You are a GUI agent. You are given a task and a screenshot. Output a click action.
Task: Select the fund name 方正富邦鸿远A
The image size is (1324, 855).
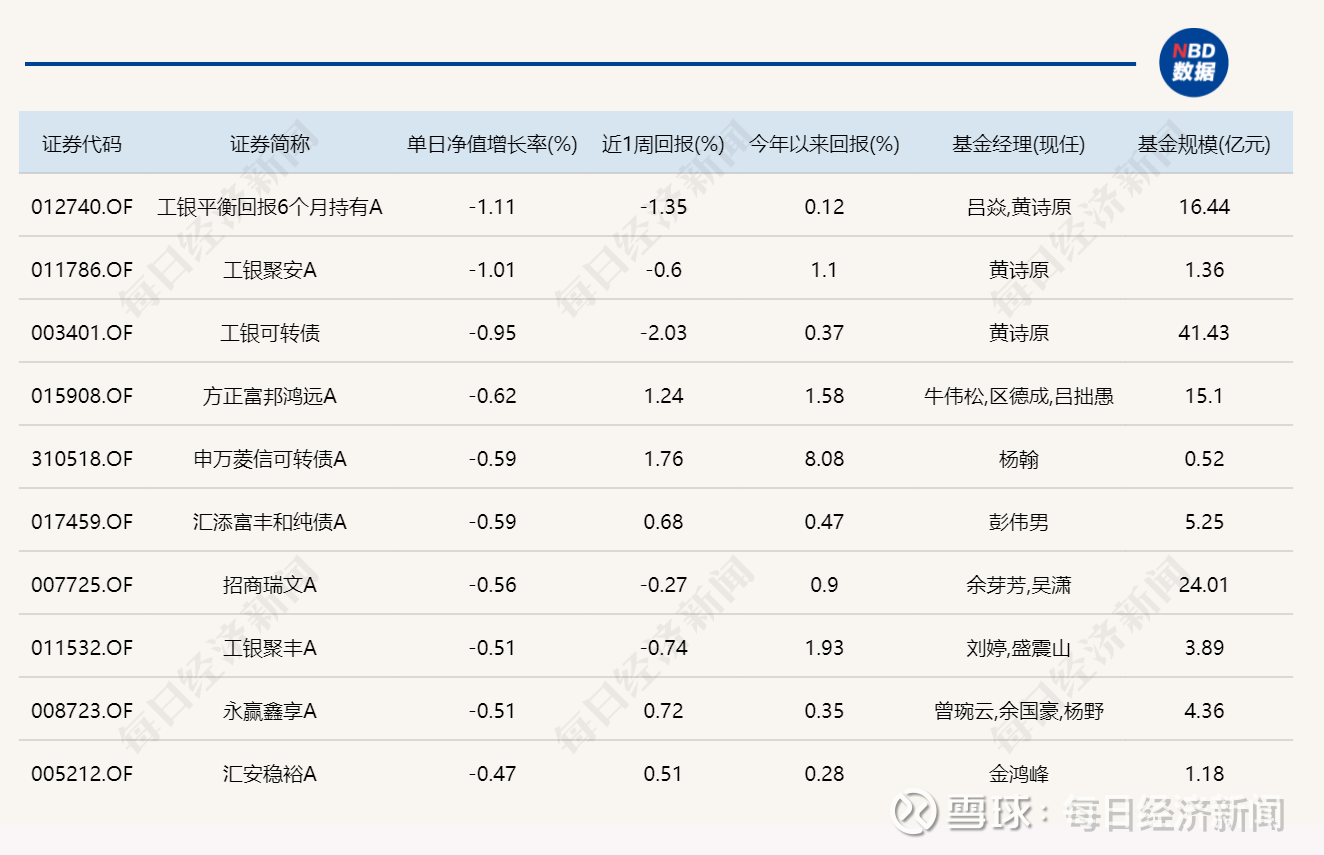point(270,396)
